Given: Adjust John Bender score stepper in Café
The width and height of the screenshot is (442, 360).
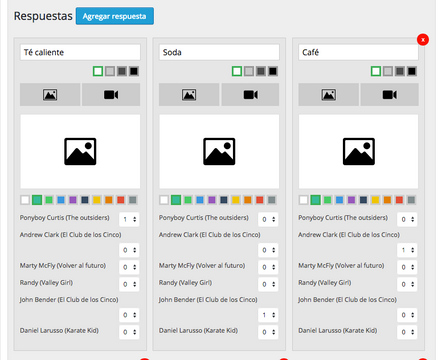Looking at the screenshot, I should 407,315.
